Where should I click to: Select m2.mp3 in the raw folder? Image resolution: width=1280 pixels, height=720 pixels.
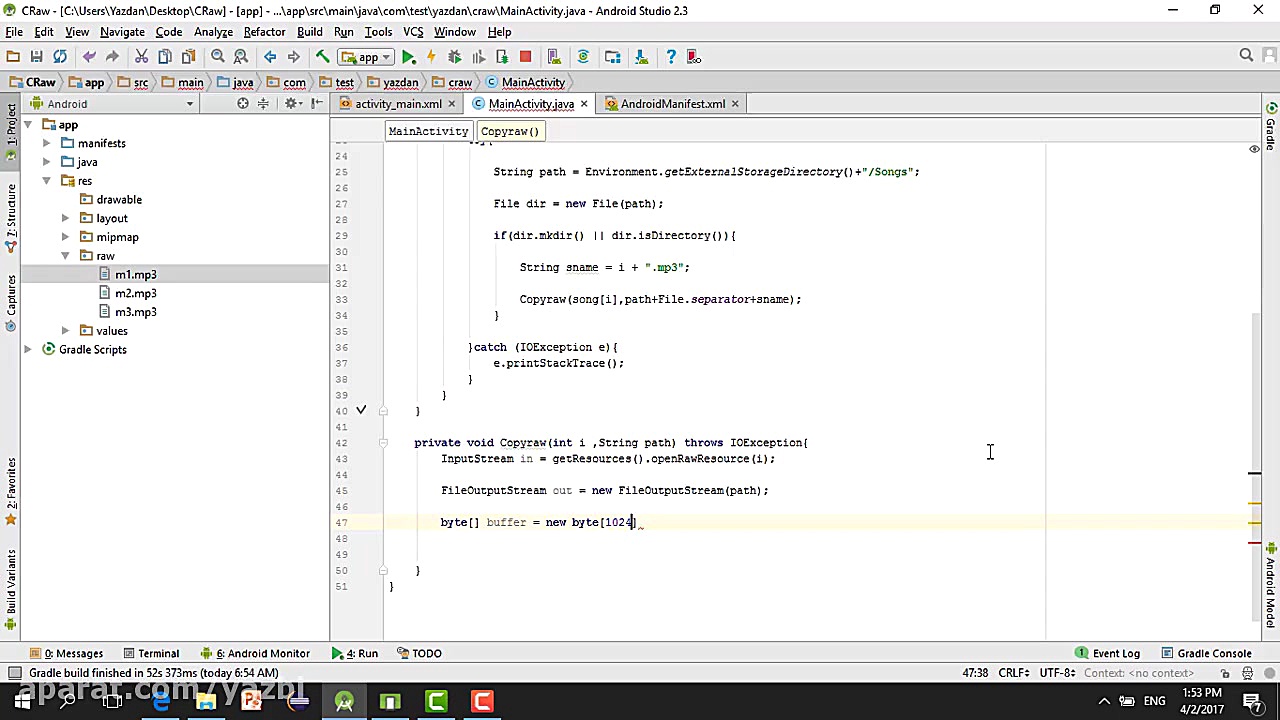[x=135, y=293]
